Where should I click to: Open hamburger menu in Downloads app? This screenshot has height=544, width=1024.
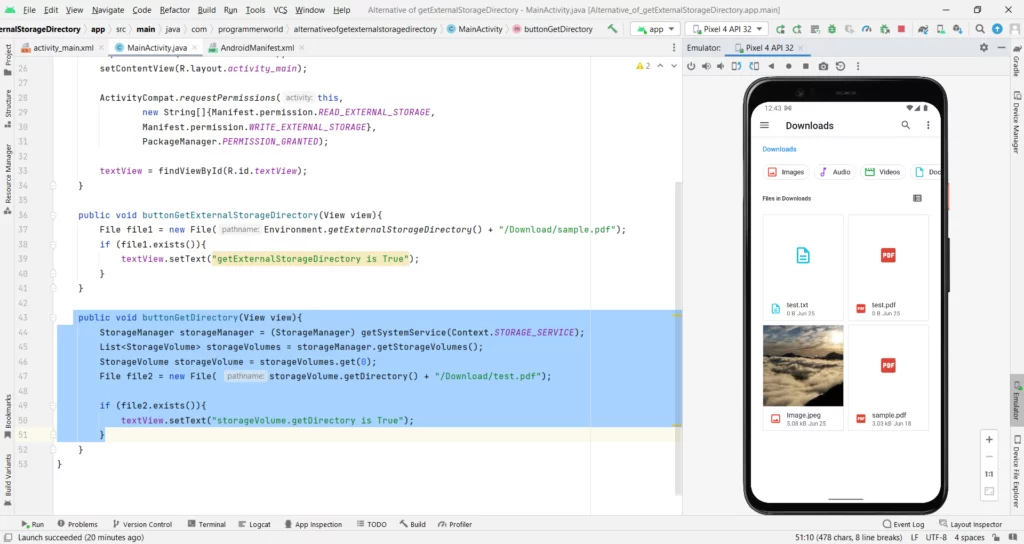tap(764, 125)
